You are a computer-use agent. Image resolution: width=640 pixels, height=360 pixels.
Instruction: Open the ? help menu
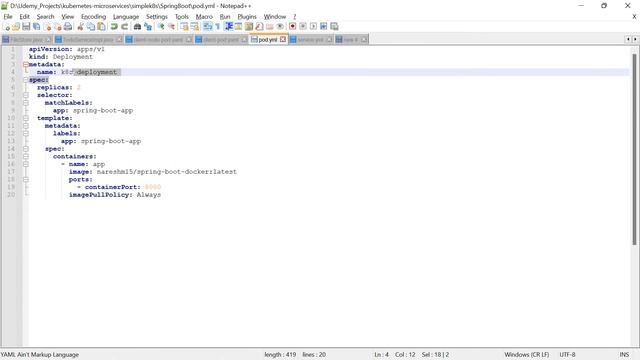tap(294, 17)
